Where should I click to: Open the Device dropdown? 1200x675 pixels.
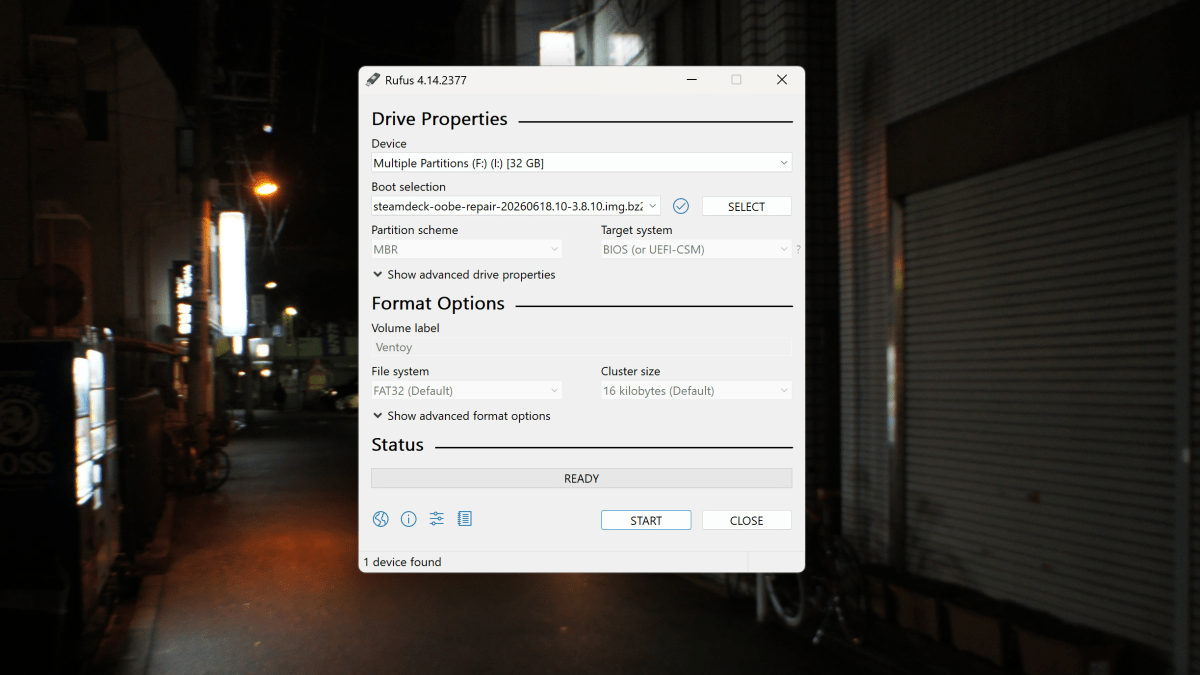(581, 163)
